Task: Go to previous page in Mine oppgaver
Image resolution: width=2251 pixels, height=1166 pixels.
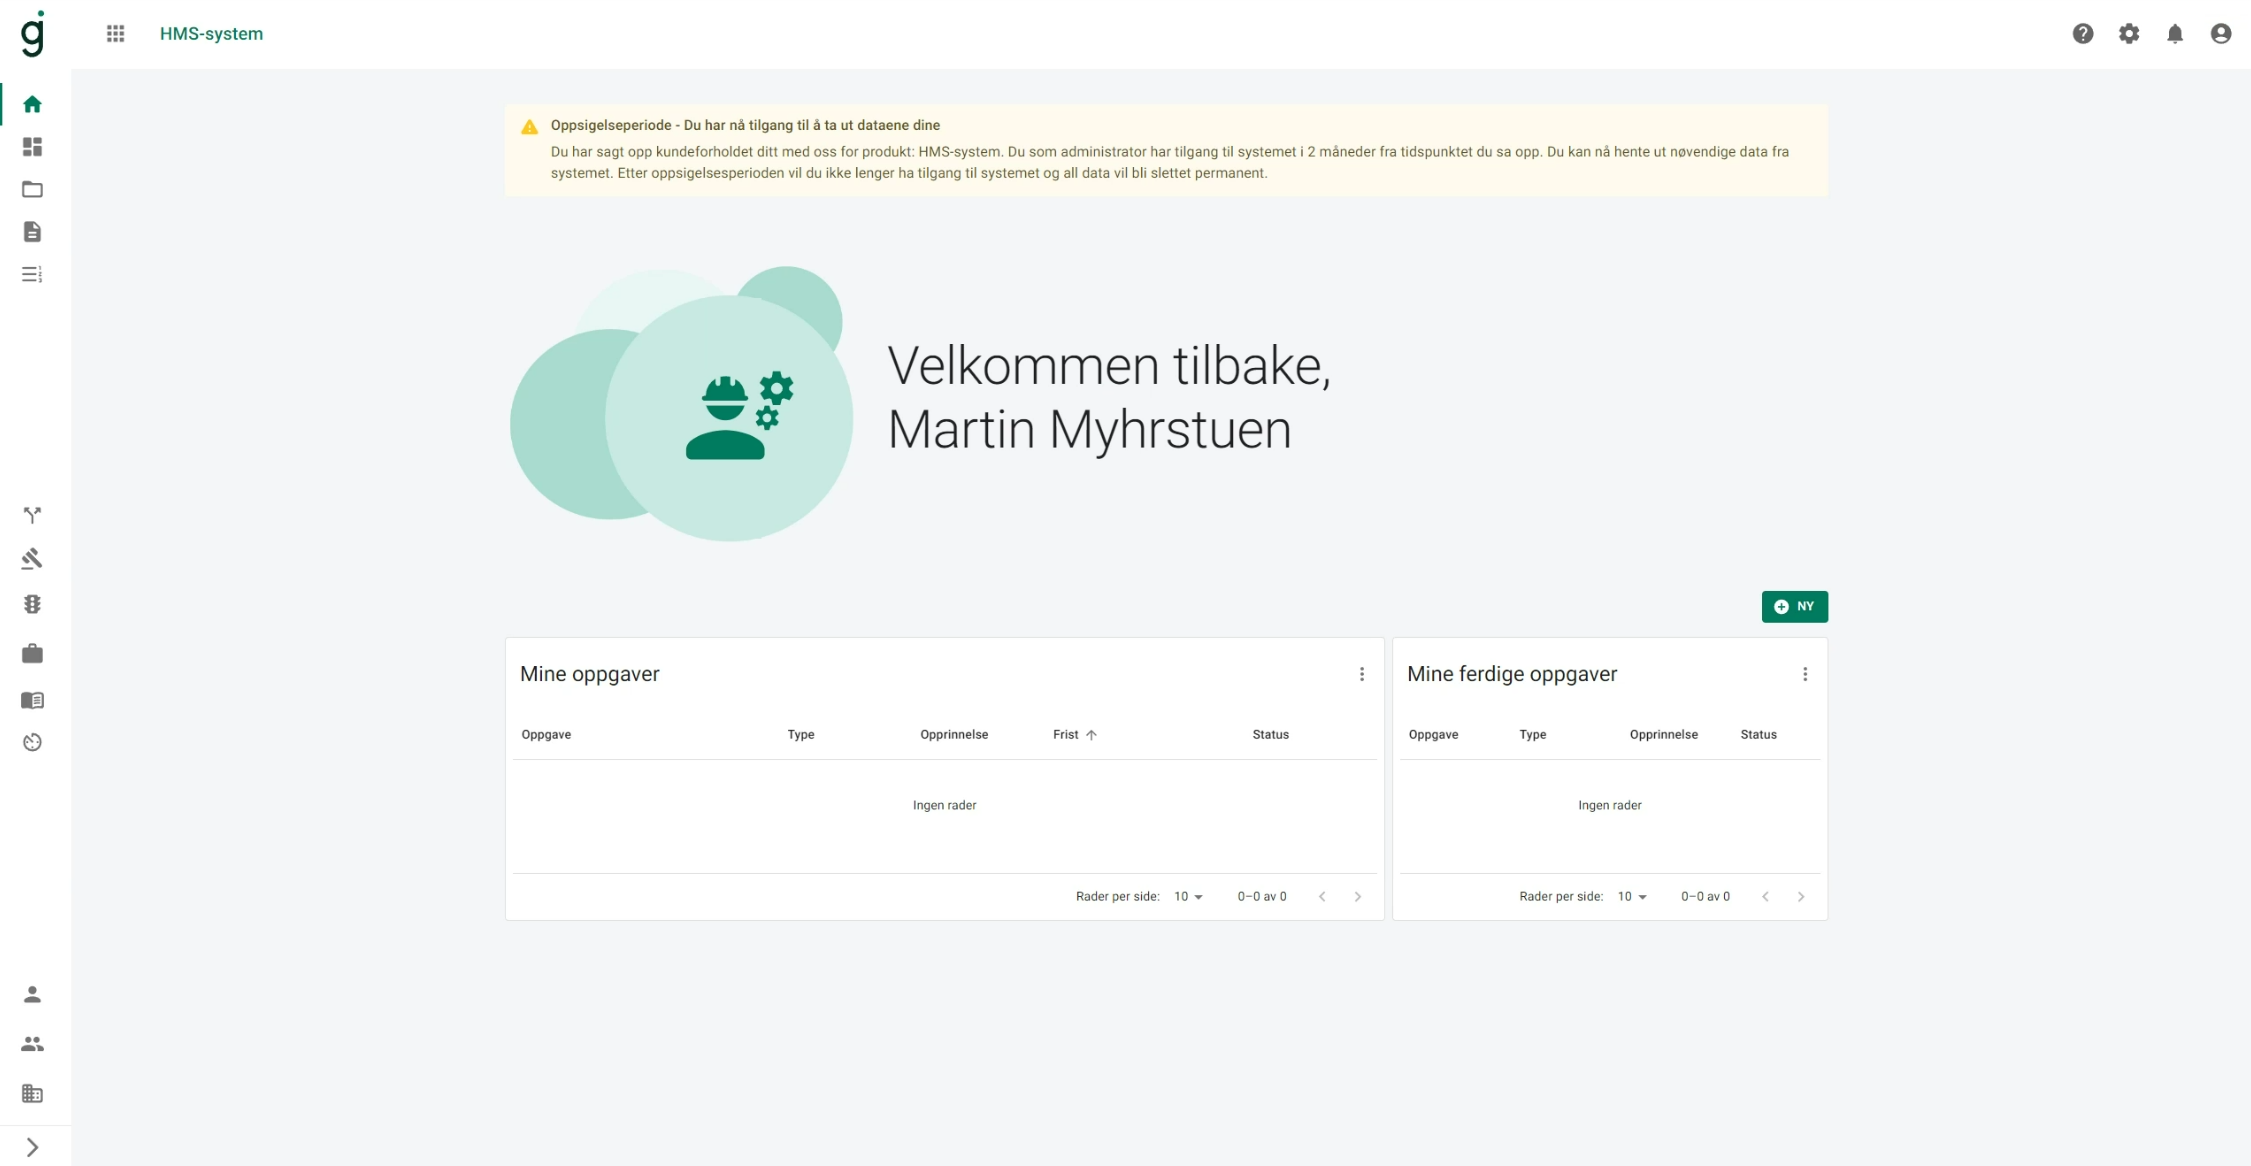Action: [x=1322, y=896]
